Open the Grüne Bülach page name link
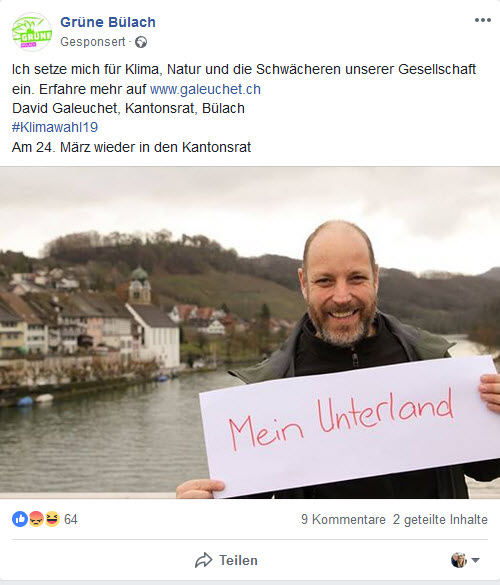 [x=108, y=22]
